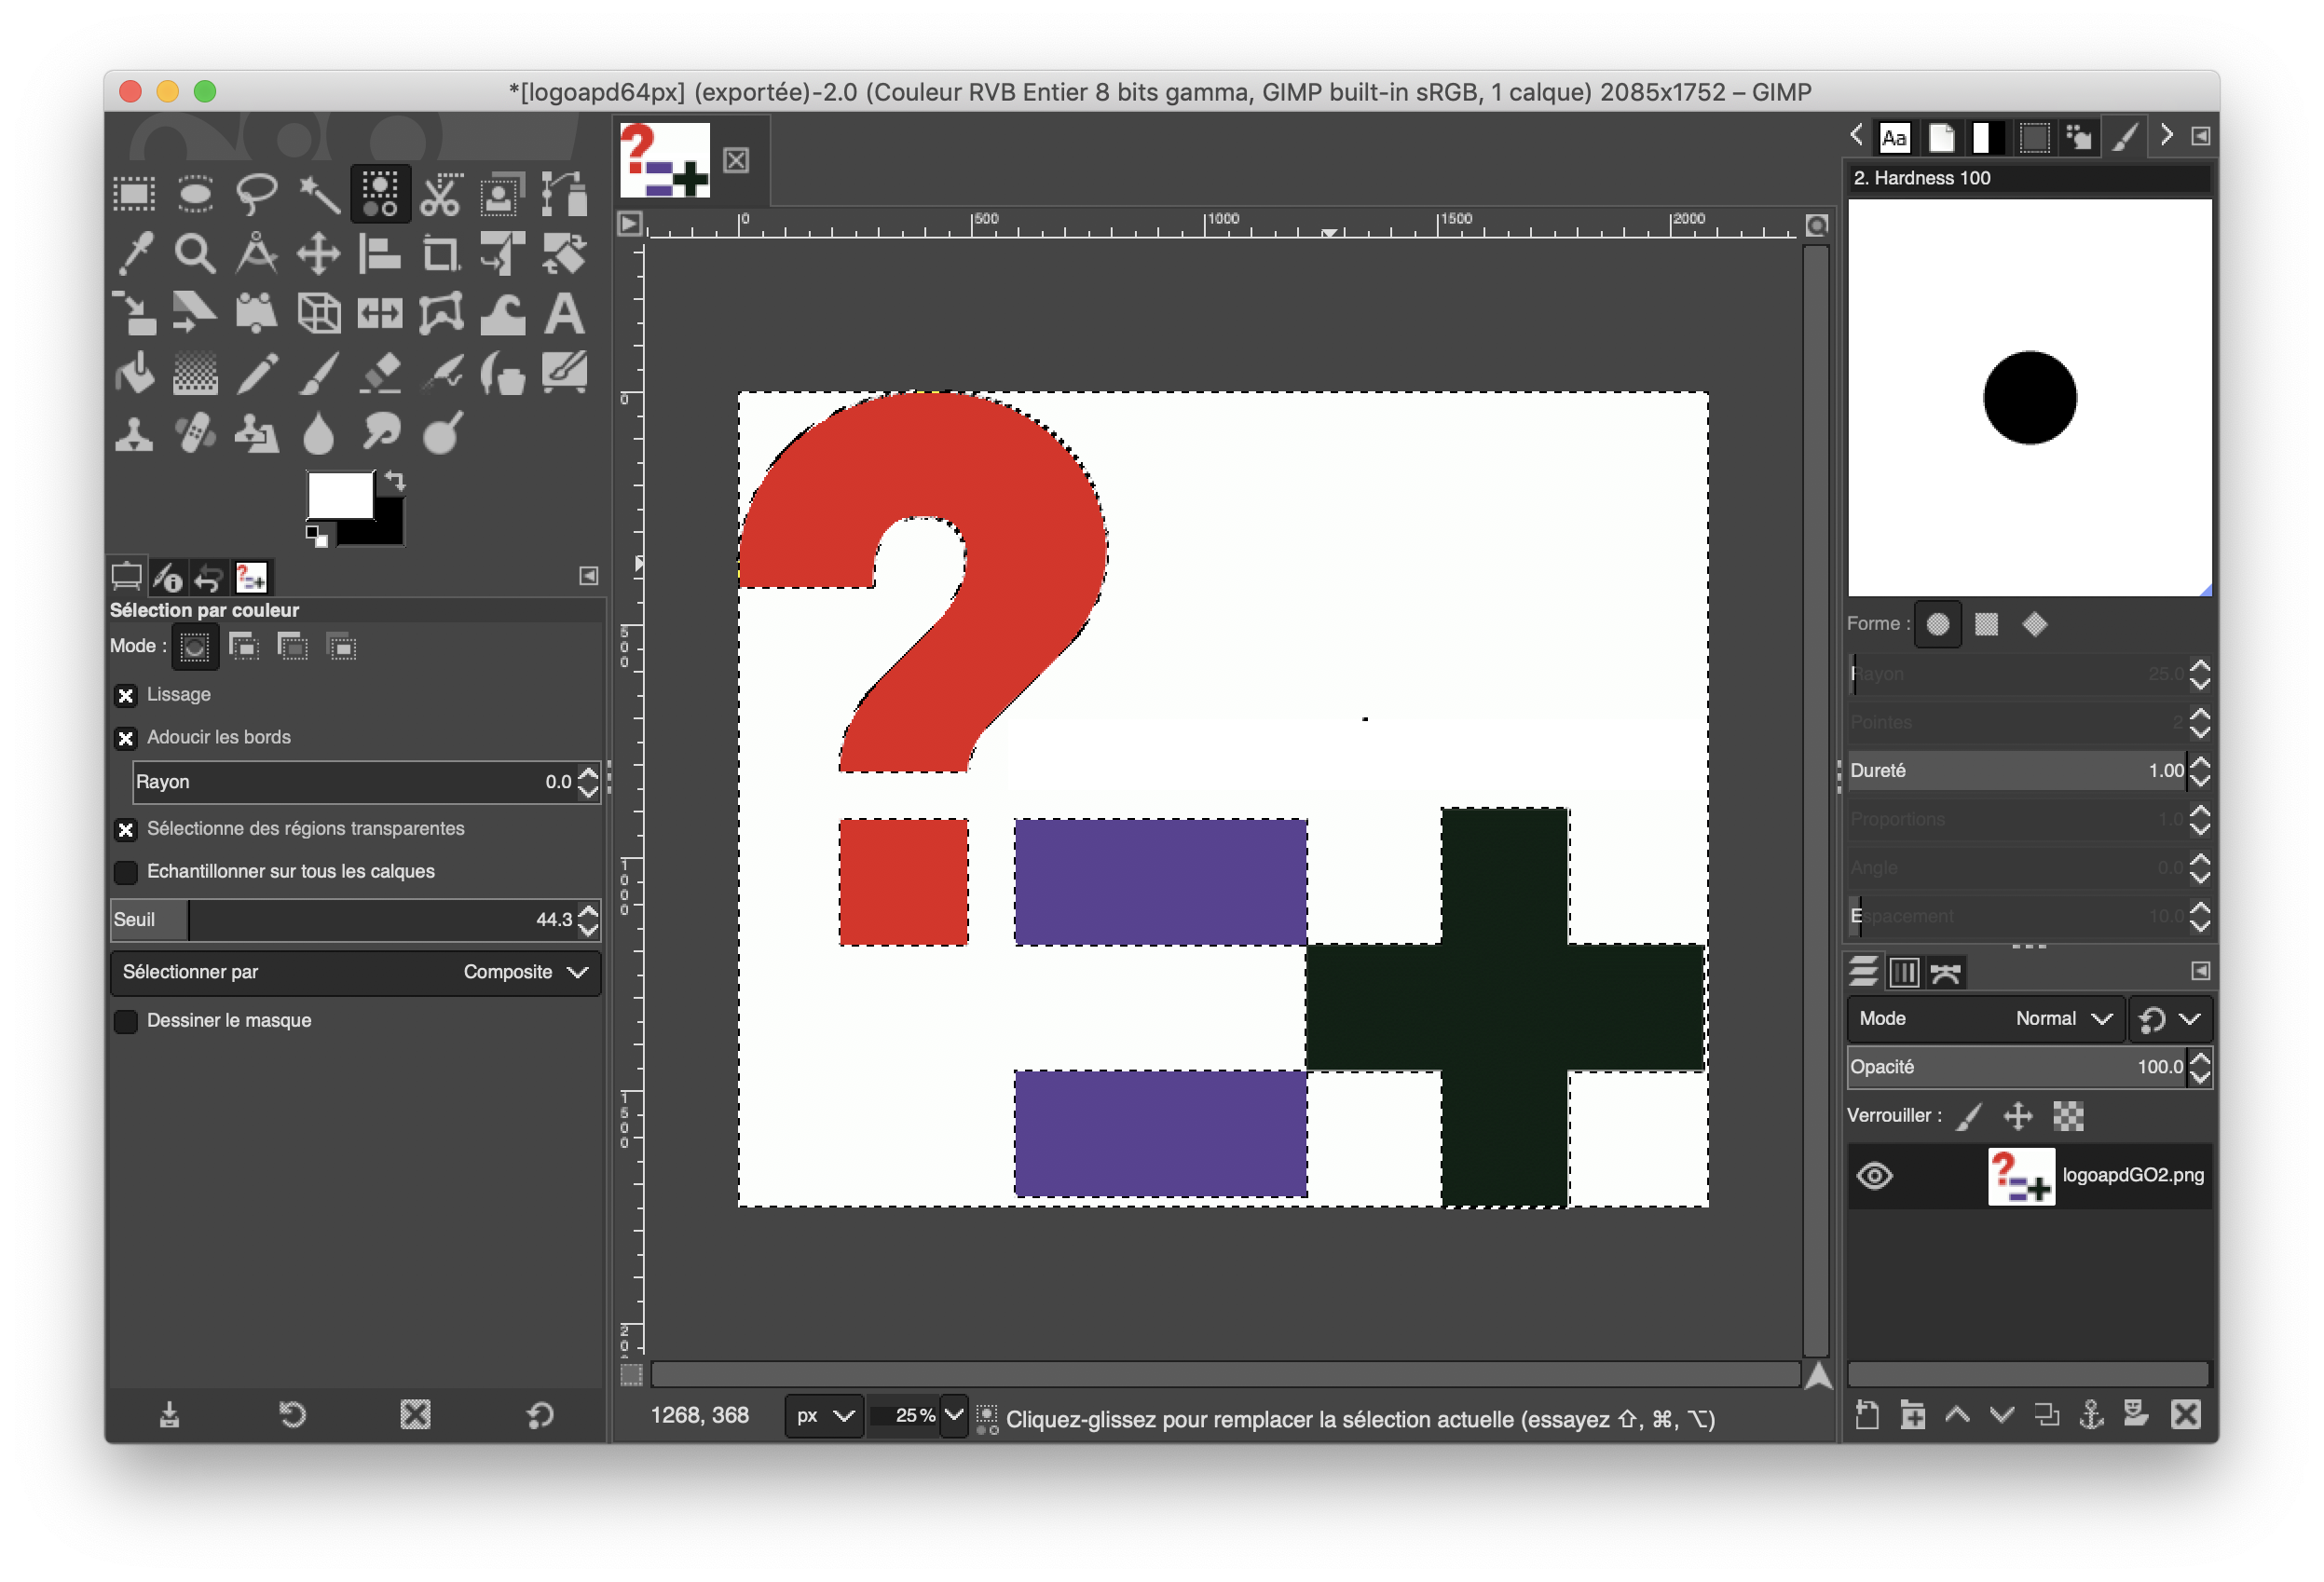The image size is (2324, 1582).
Task: Click the anchor layer icon
Action: click(x=2091, y=1414)
